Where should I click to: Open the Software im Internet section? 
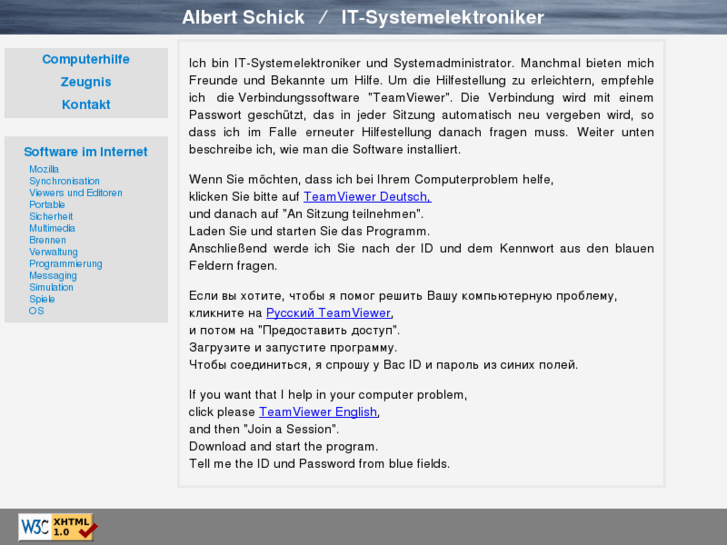coord(86,152)
